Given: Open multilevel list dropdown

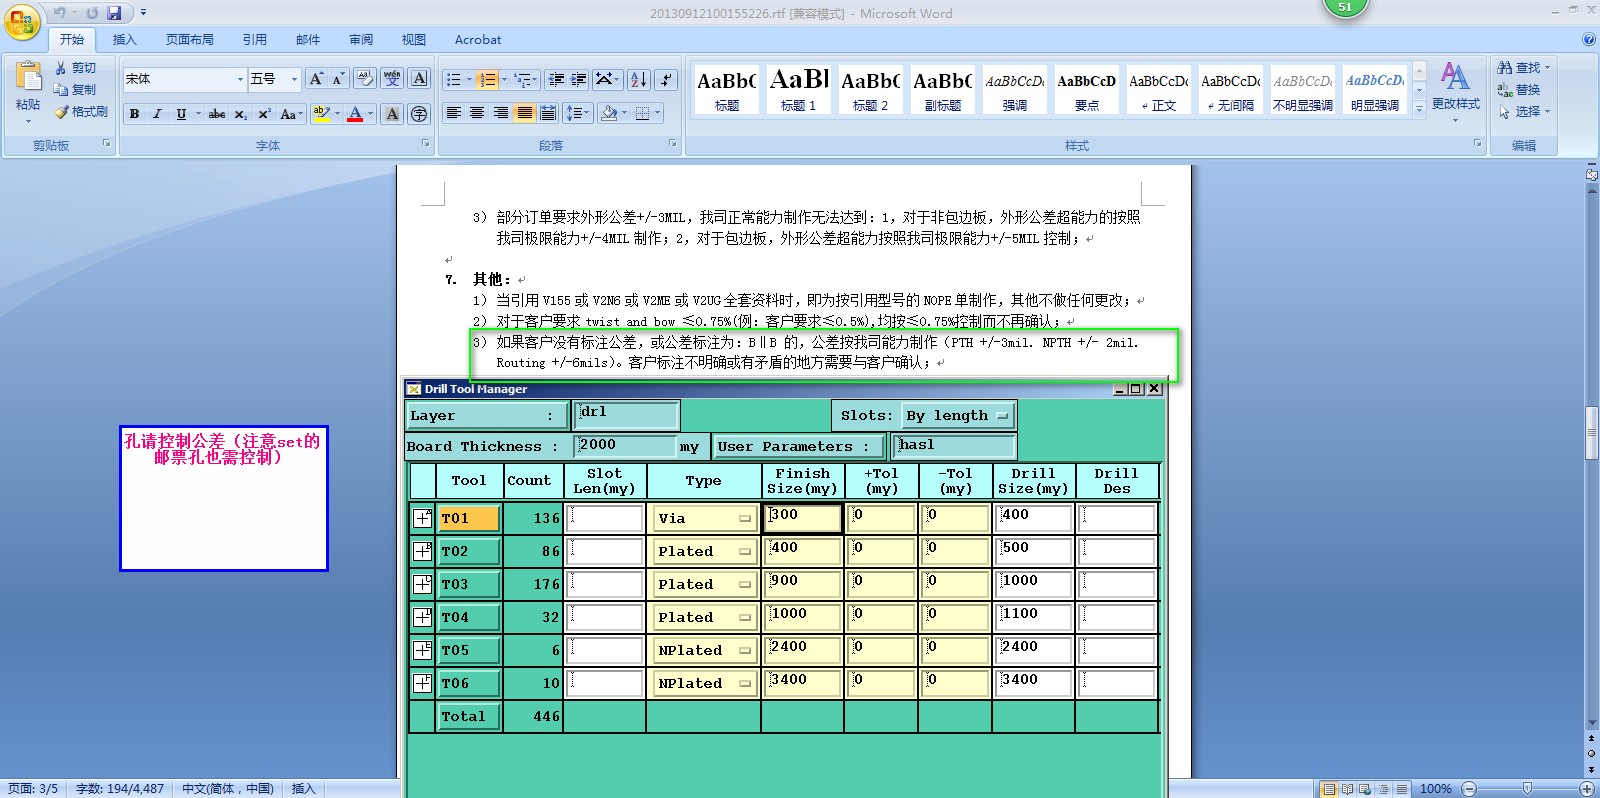Looking at the screenshot, I should 526,79.
